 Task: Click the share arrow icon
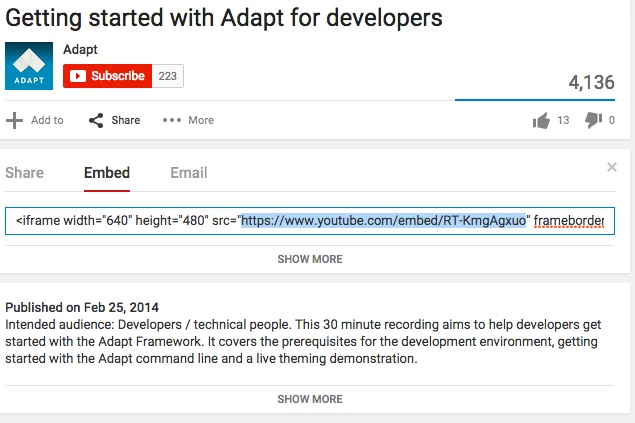pyautogui.click(x=96, y=120)
